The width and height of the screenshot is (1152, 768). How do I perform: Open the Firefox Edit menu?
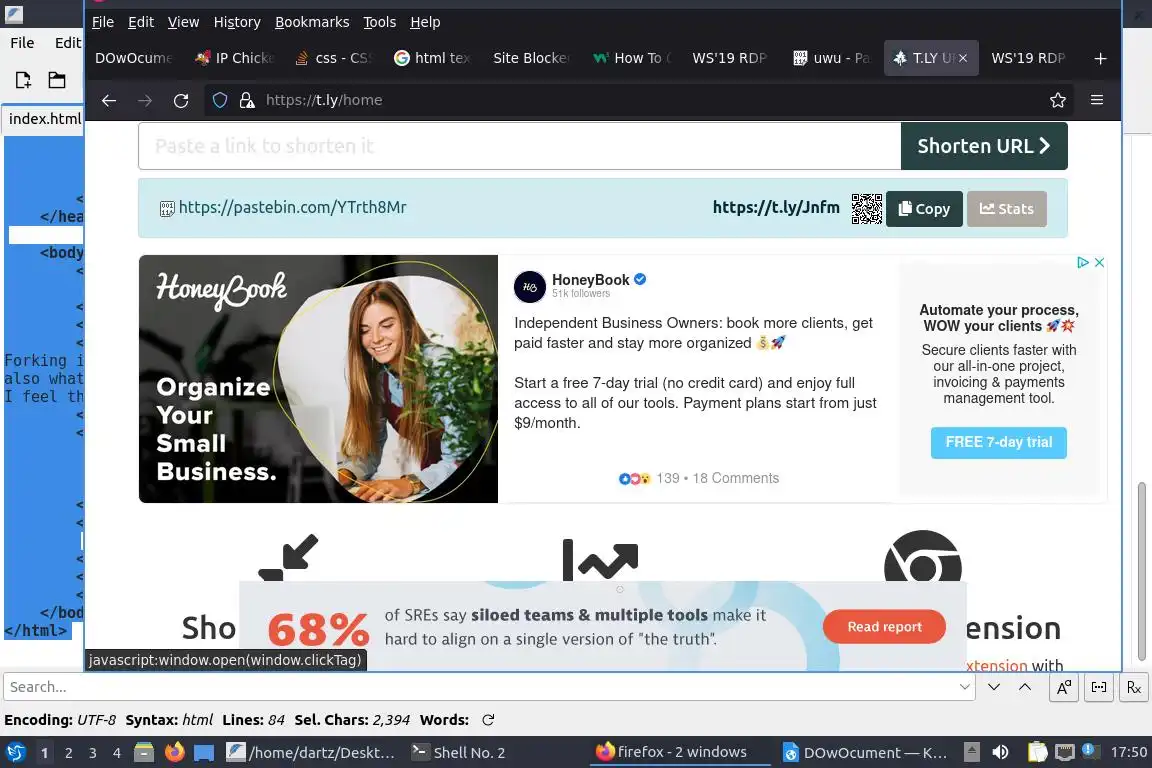140,22
